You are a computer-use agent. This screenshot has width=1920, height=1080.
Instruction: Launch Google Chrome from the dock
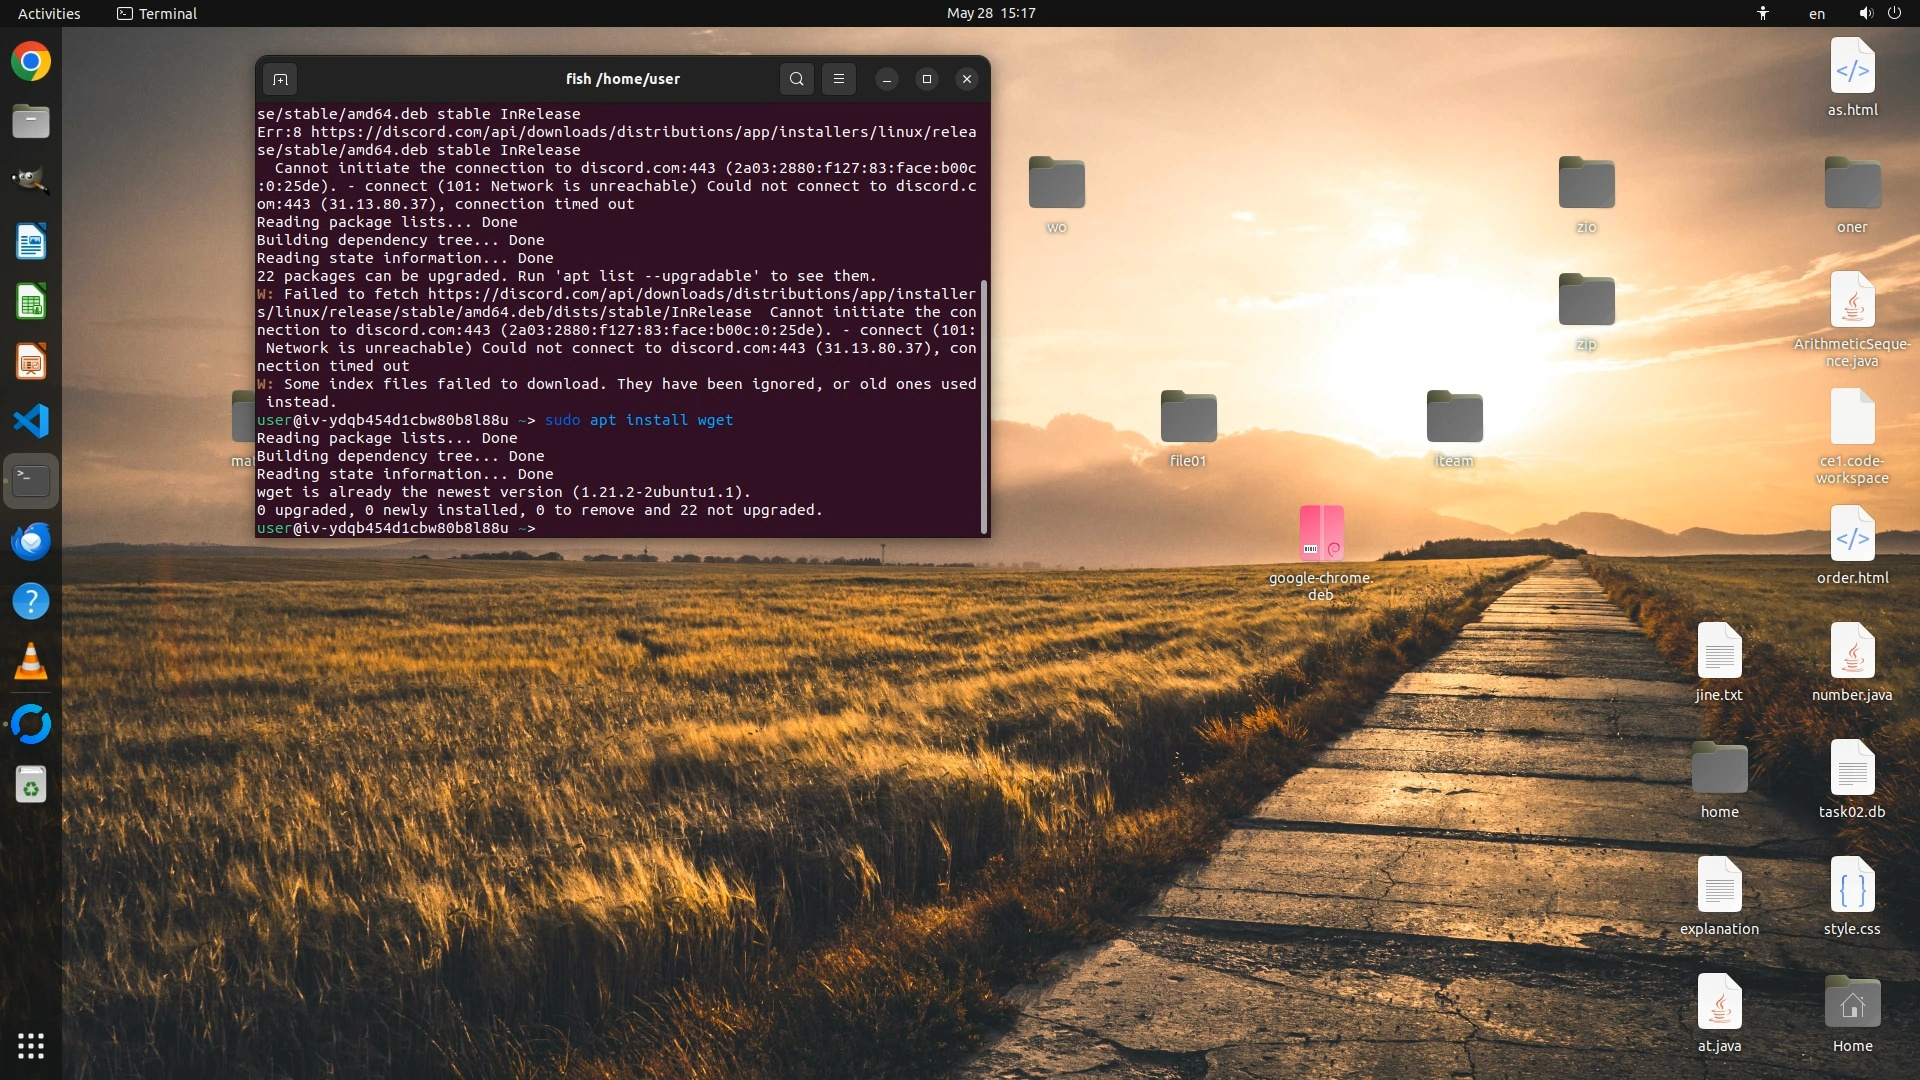[31, 62]
